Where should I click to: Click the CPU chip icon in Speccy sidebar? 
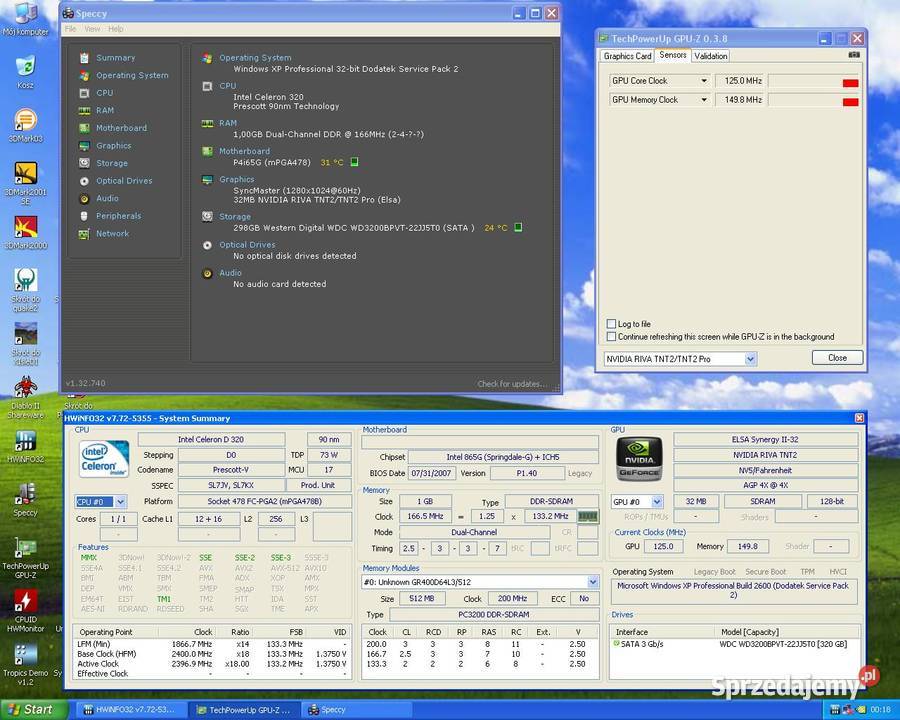point(84,93)
